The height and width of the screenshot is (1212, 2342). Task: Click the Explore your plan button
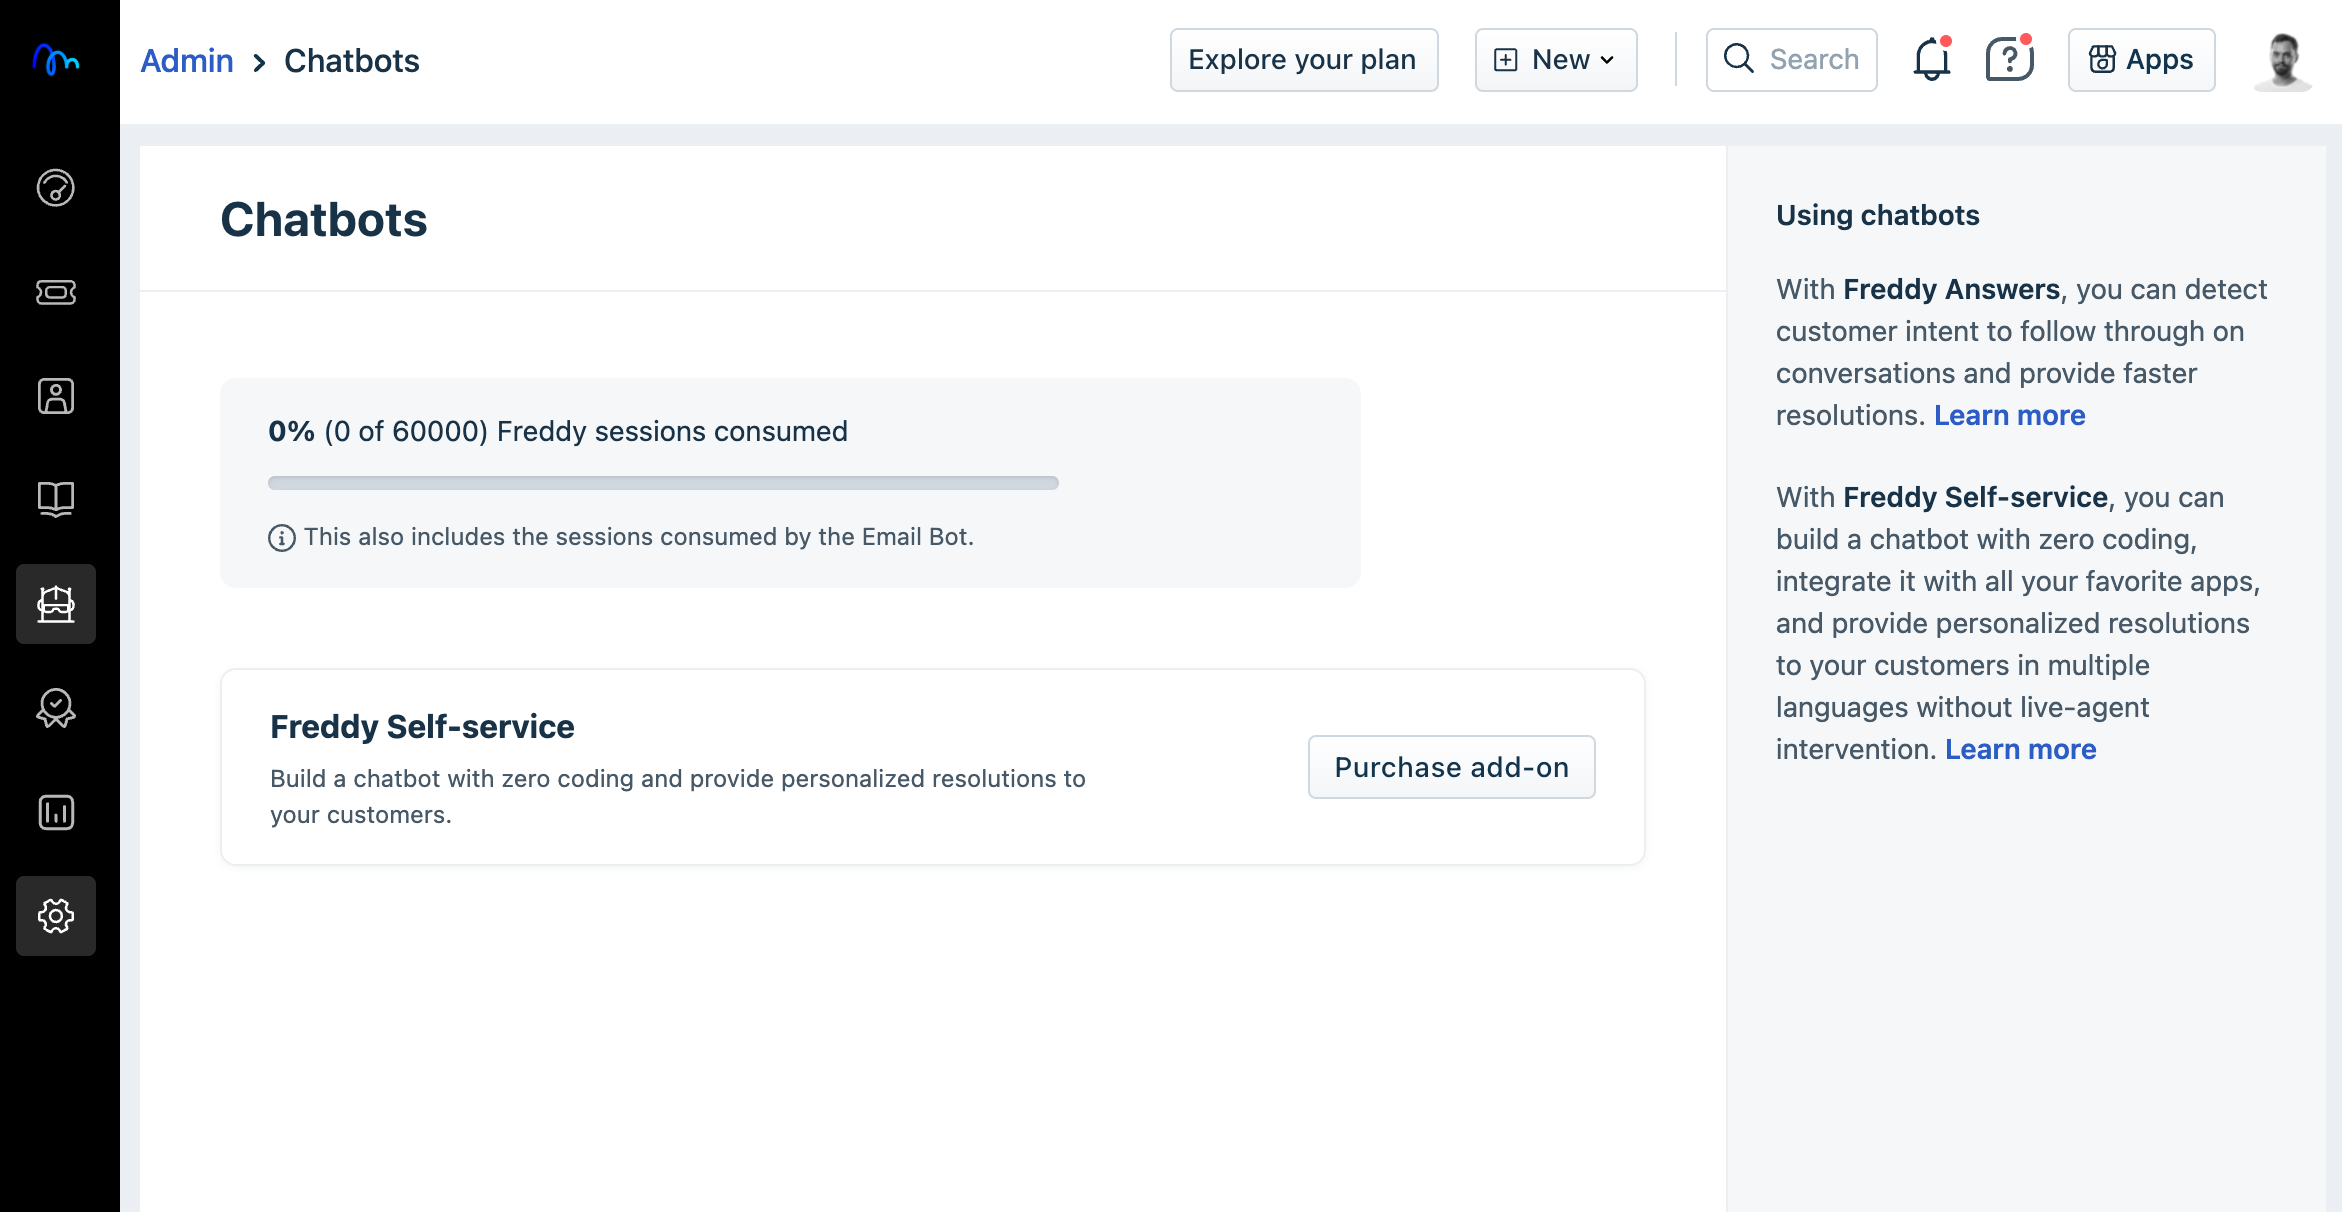click(x=1303, y=60)
